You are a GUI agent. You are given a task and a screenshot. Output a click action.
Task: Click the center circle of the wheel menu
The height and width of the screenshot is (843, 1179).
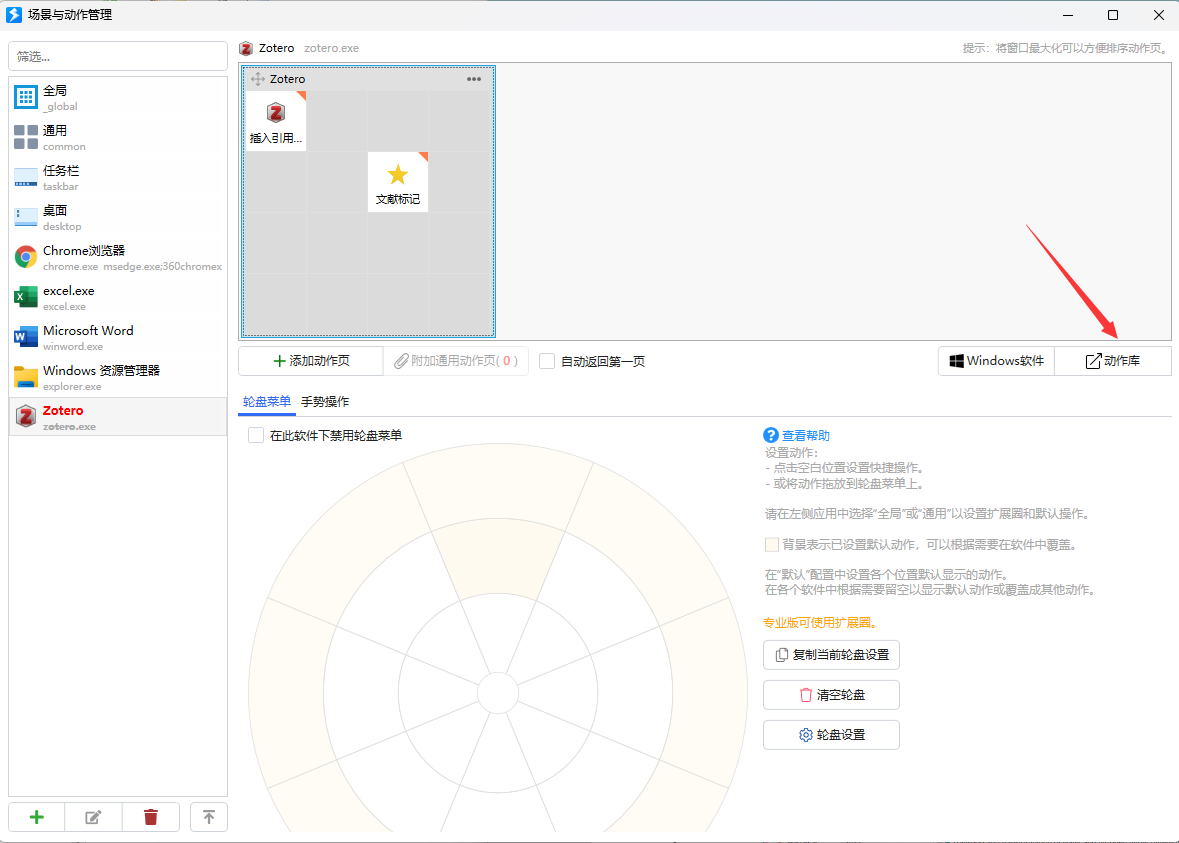click(x=498, y=693)
